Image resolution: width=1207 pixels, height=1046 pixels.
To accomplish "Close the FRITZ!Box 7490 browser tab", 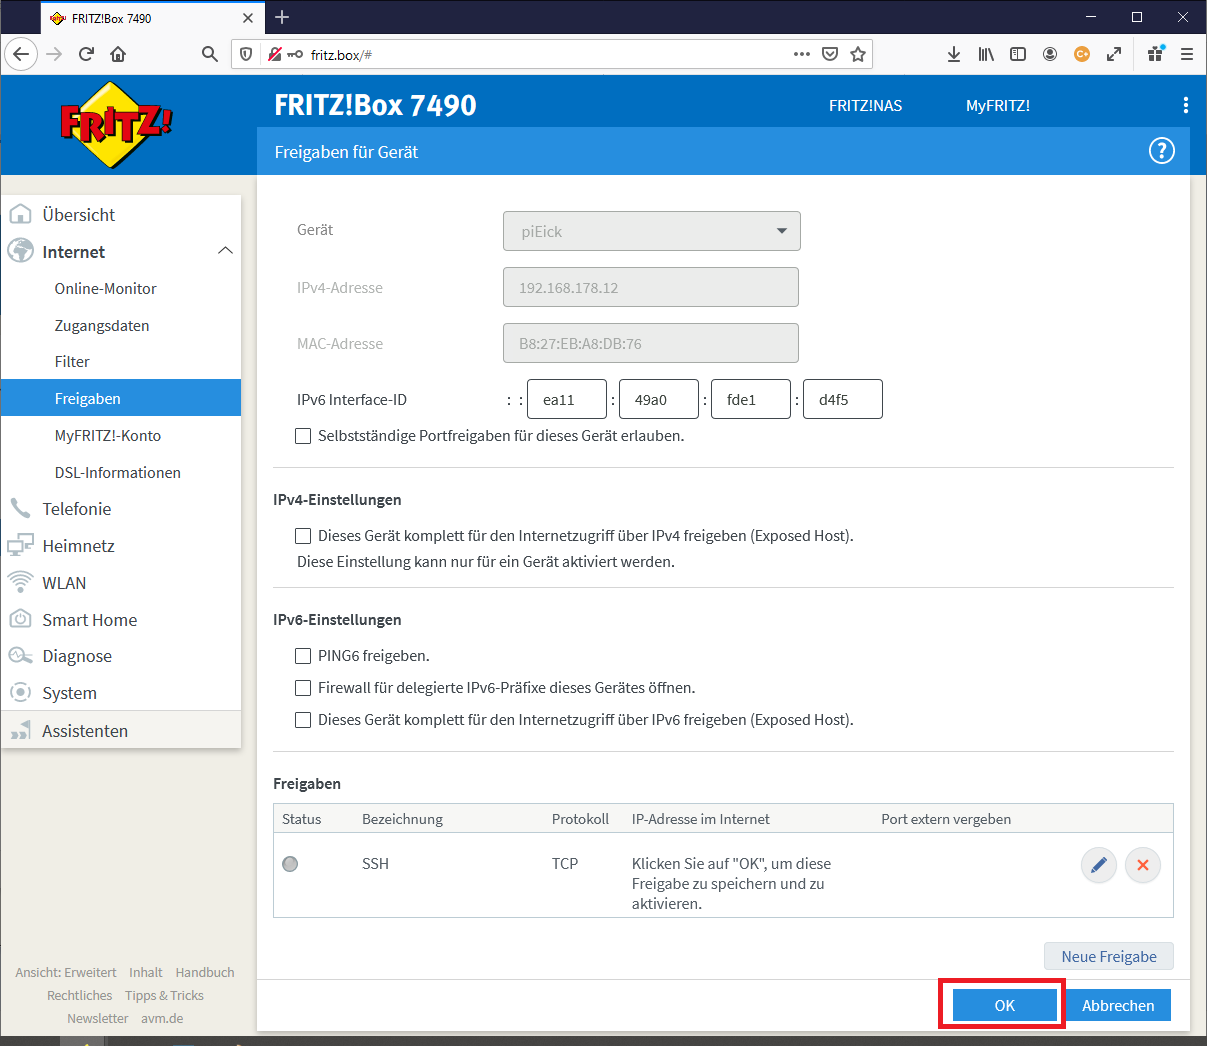I will pyautogui.click(x=248, y=18).
